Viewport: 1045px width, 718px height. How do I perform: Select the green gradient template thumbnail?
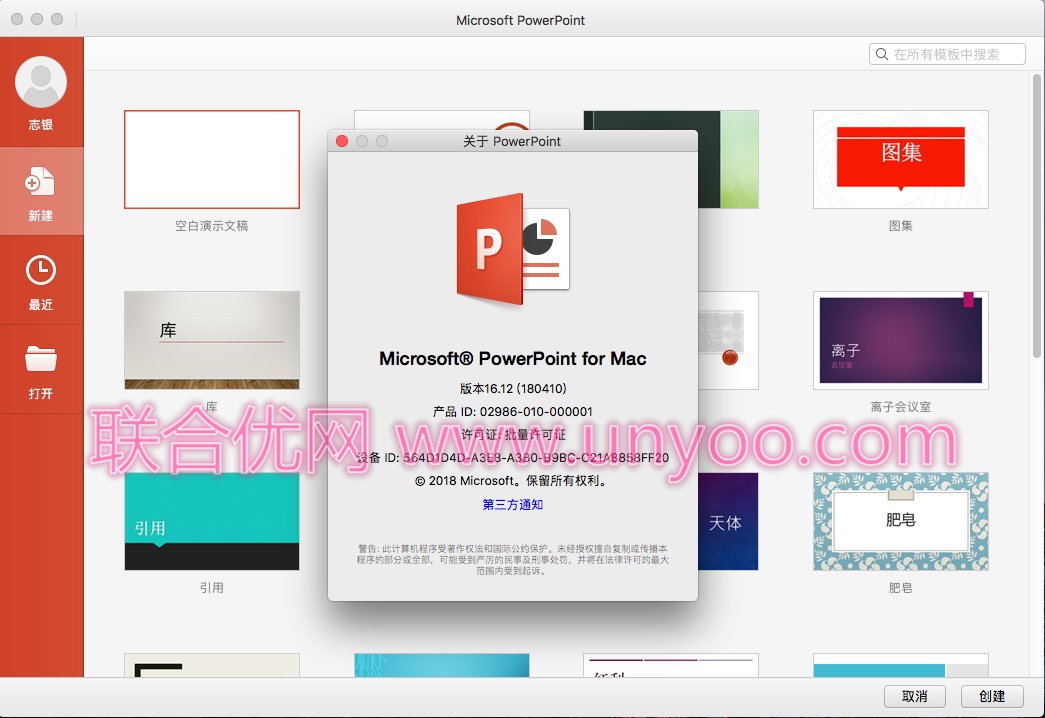click(x=728, y=159)
